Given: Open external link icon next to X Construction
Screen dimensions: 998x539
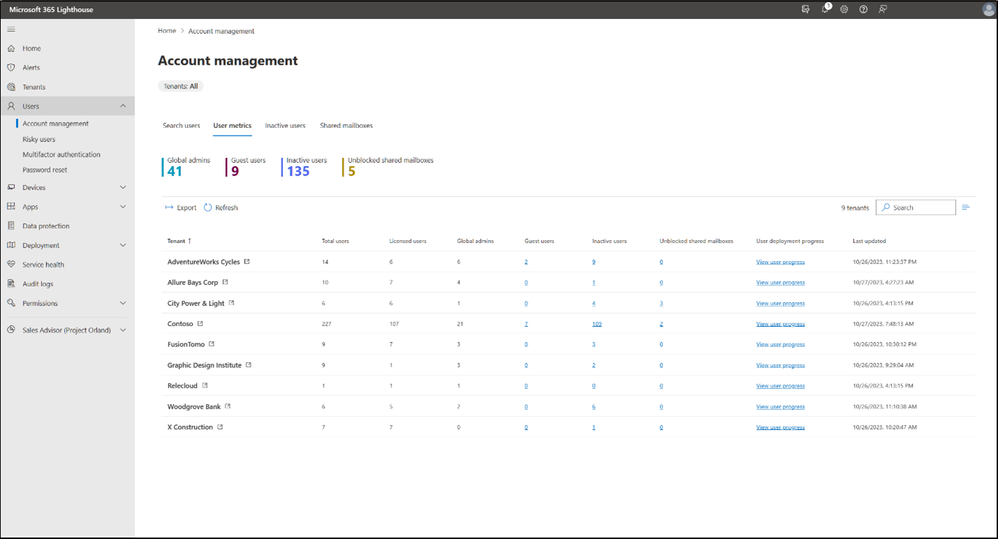Looking at the screenshot, I should (220, 427).
